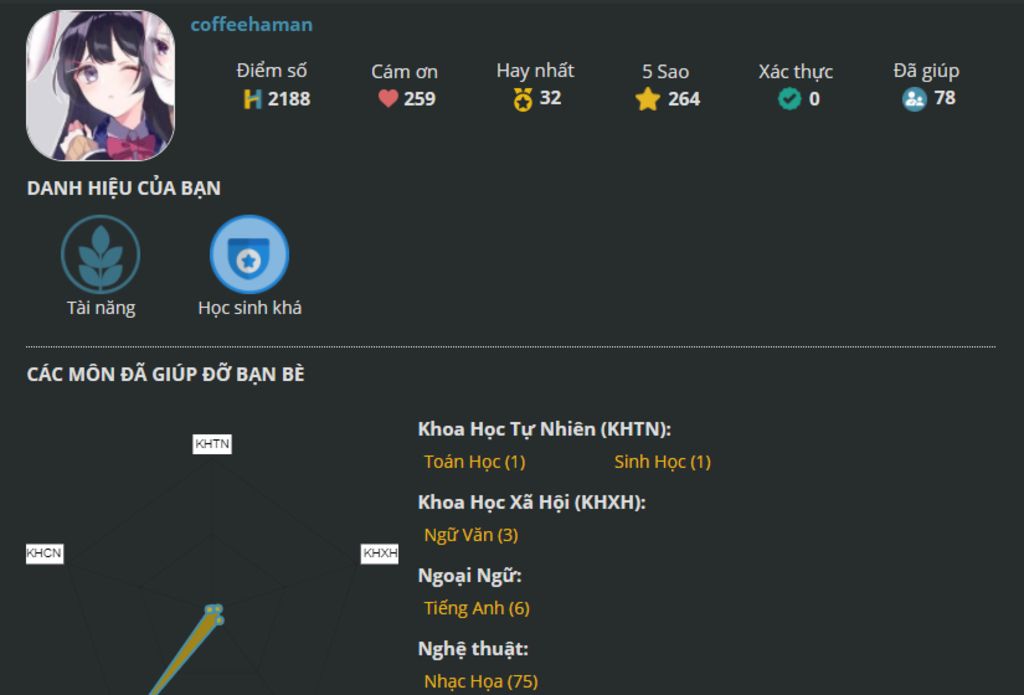Click the KHXH label on radar chart

coord(380,553)
